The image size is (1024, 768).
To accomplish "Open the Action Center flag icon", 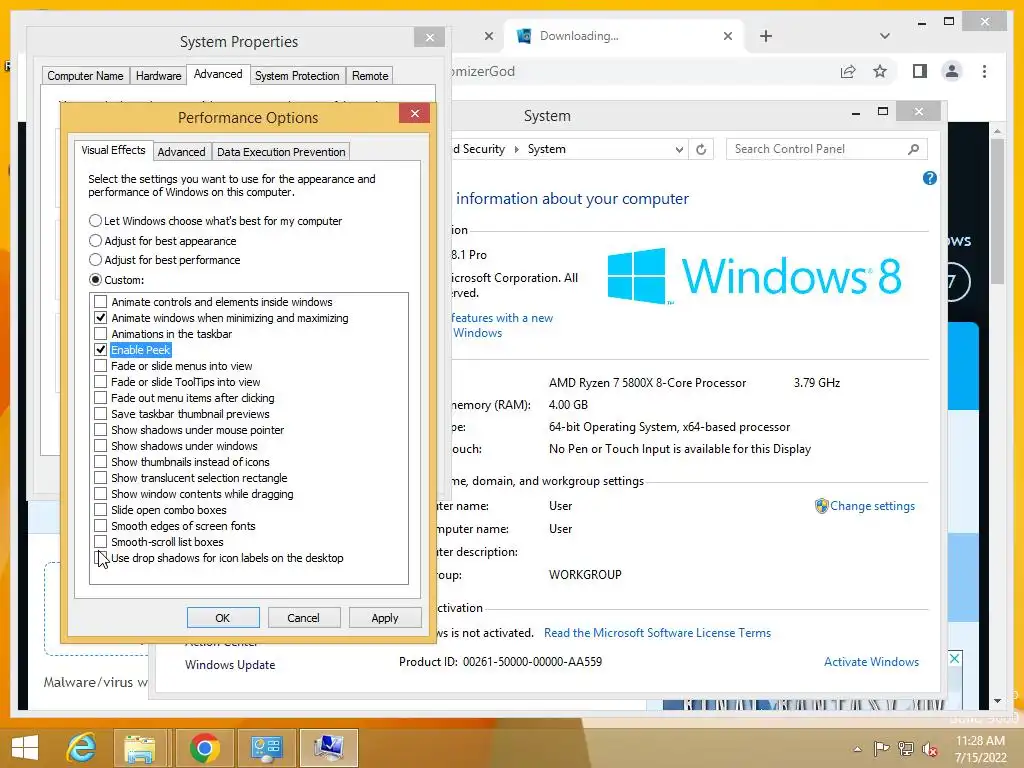I will coord(881,749).
